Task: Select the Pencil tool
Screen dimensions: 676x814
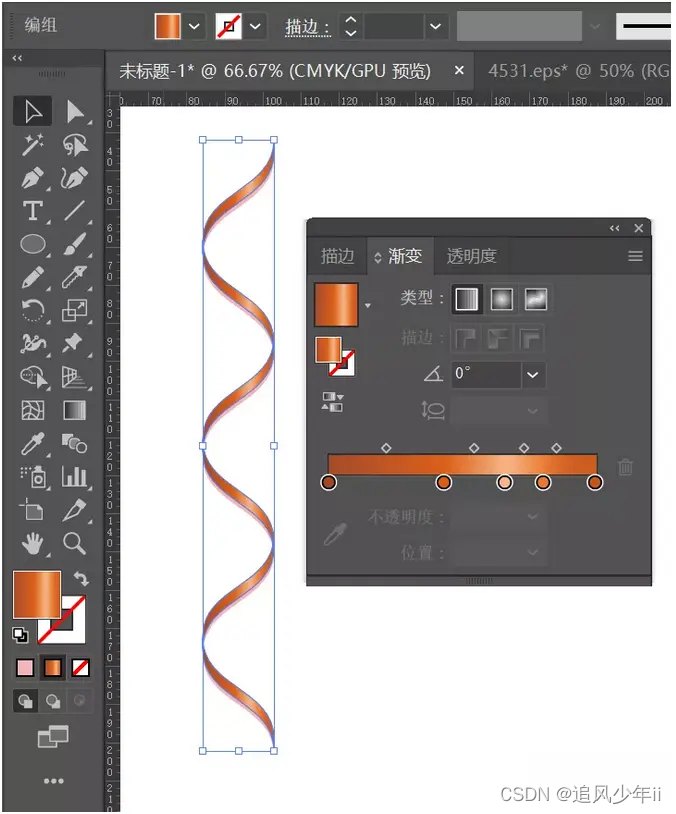Action: (x=33, y=277)
